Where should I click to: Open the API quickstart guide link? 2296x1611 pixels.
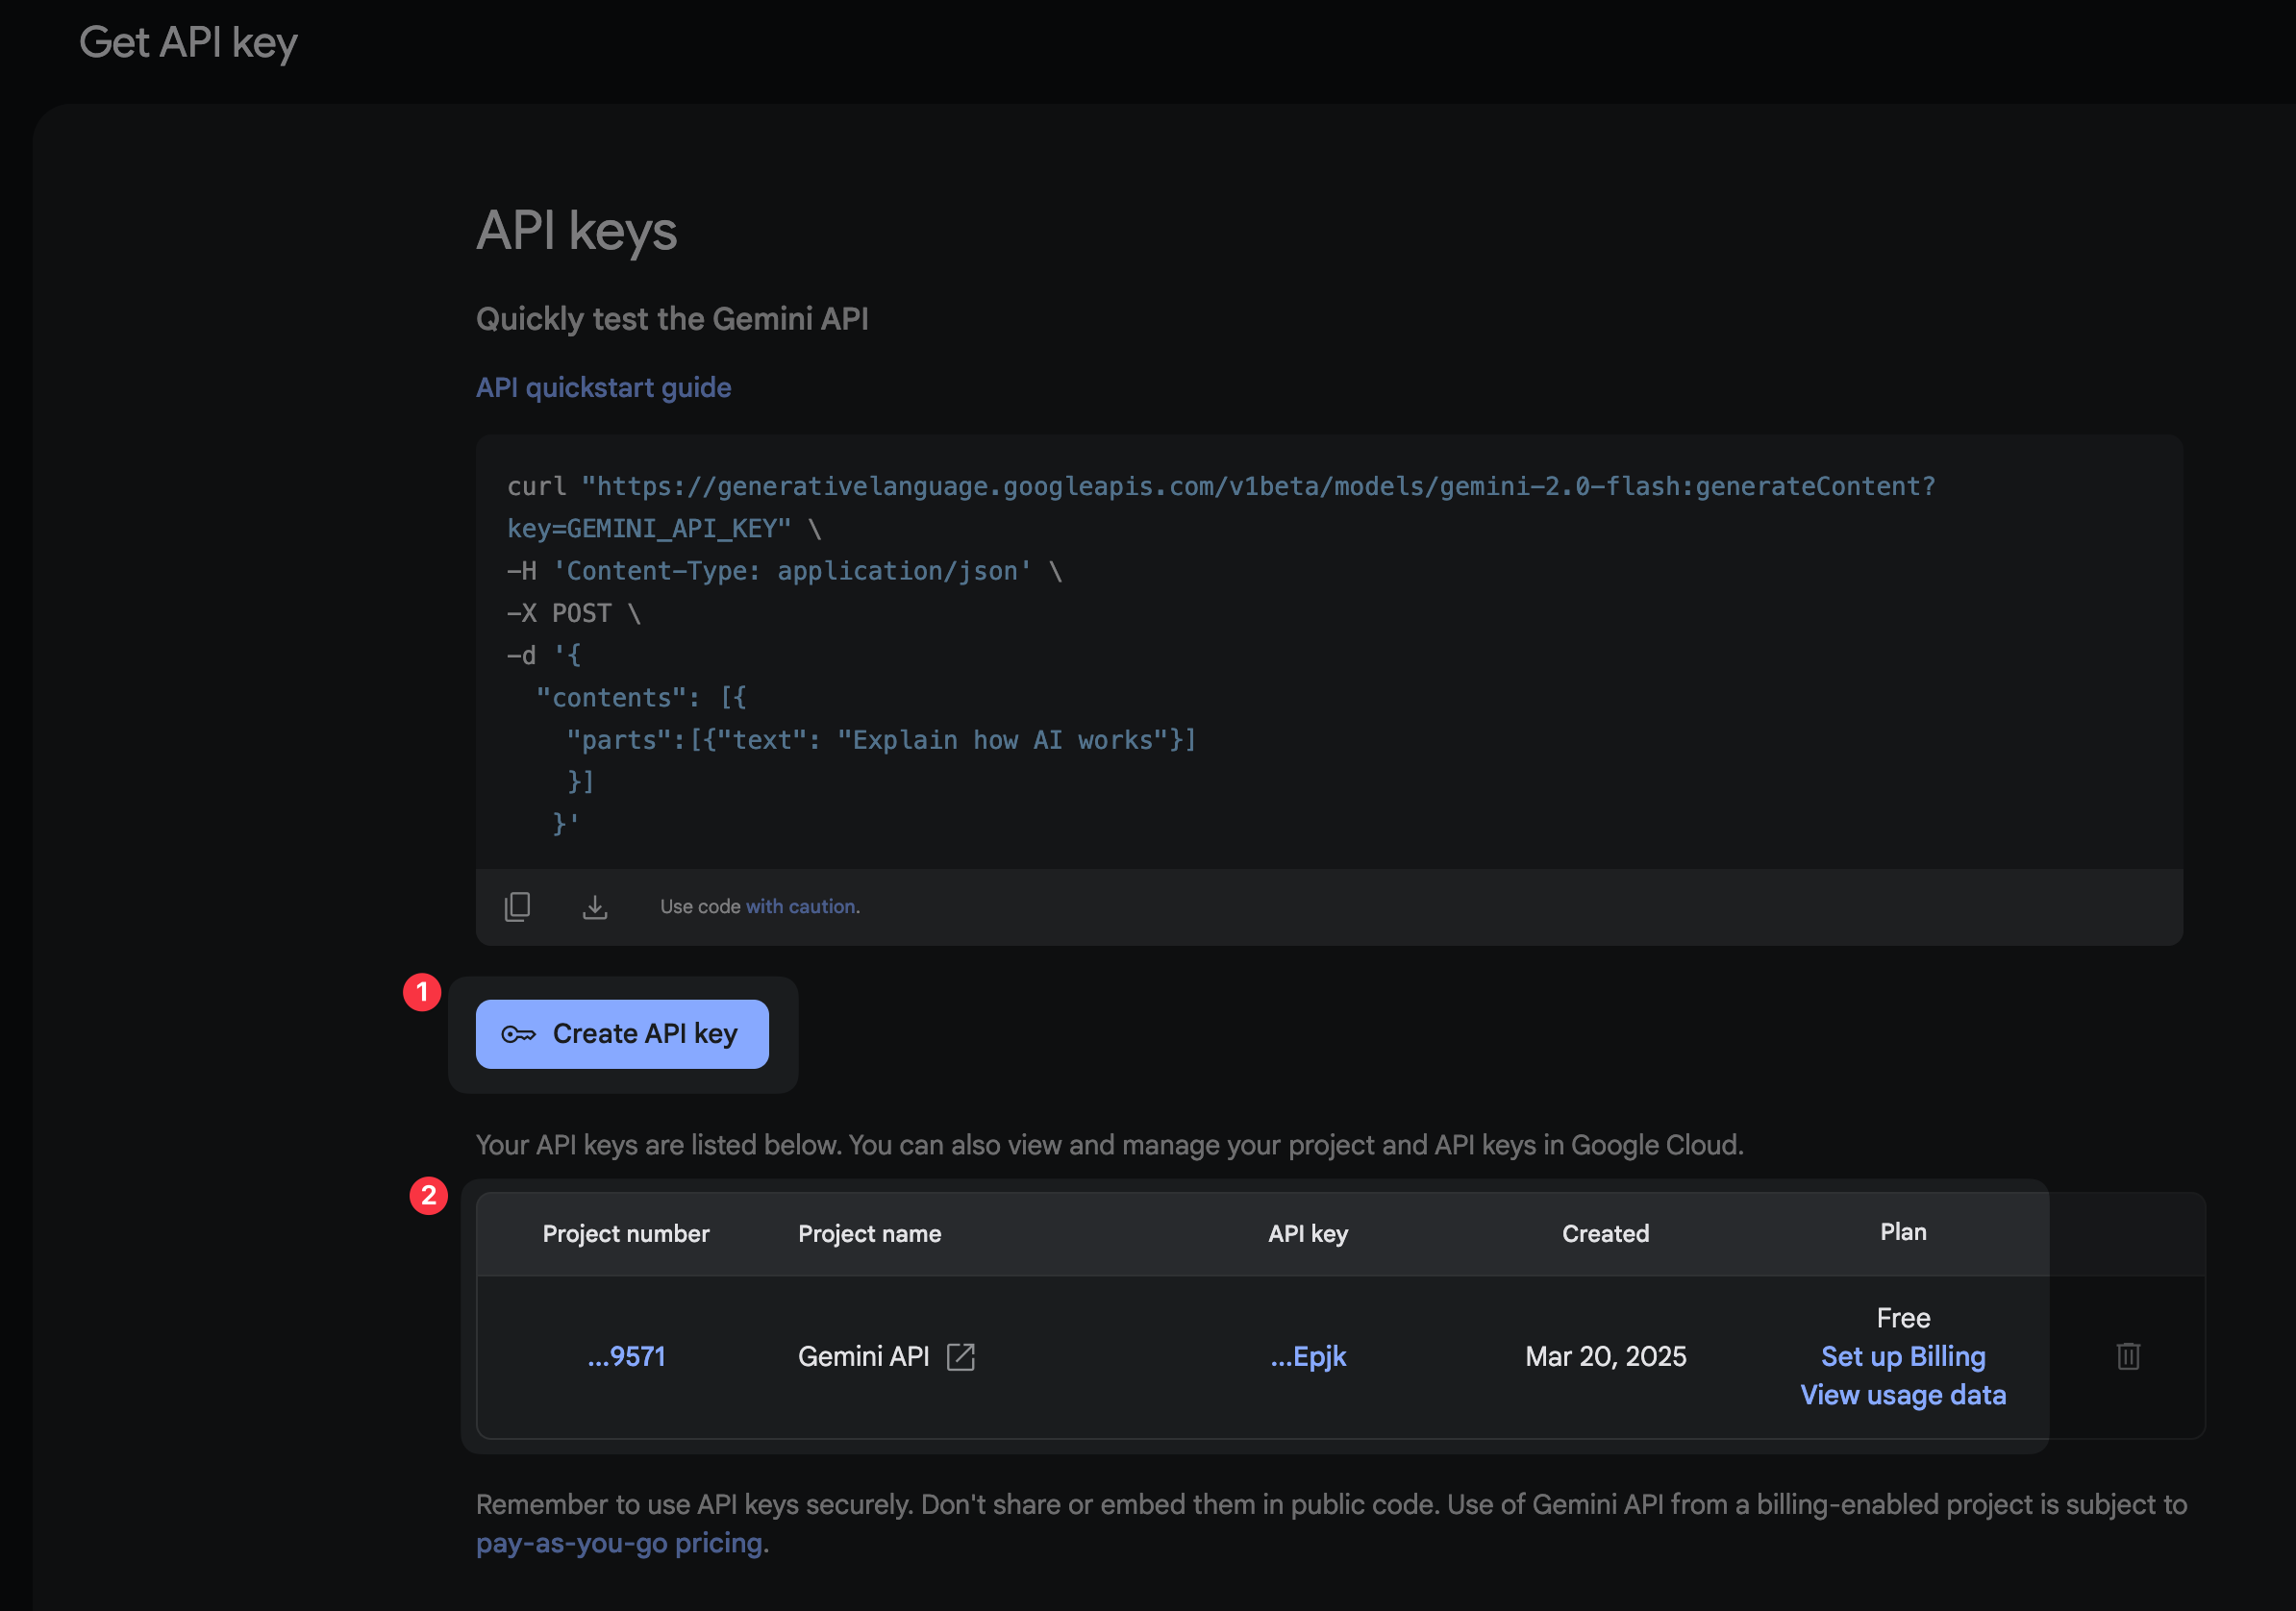click(603, 387)
